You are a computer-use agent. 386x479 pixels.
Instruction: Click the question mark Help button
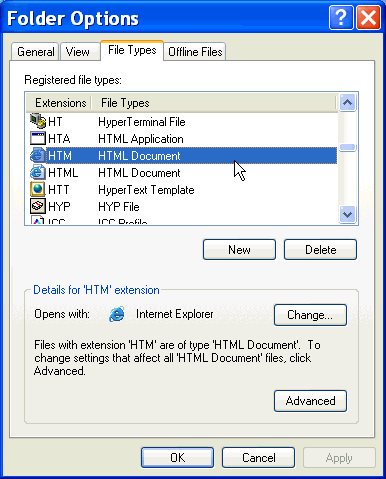[341, 18]
